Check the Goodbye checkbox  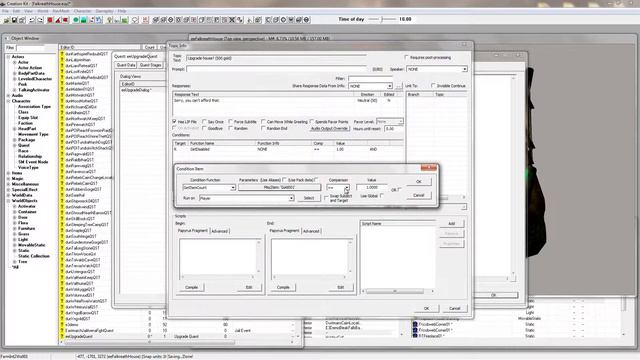[204, 128]
